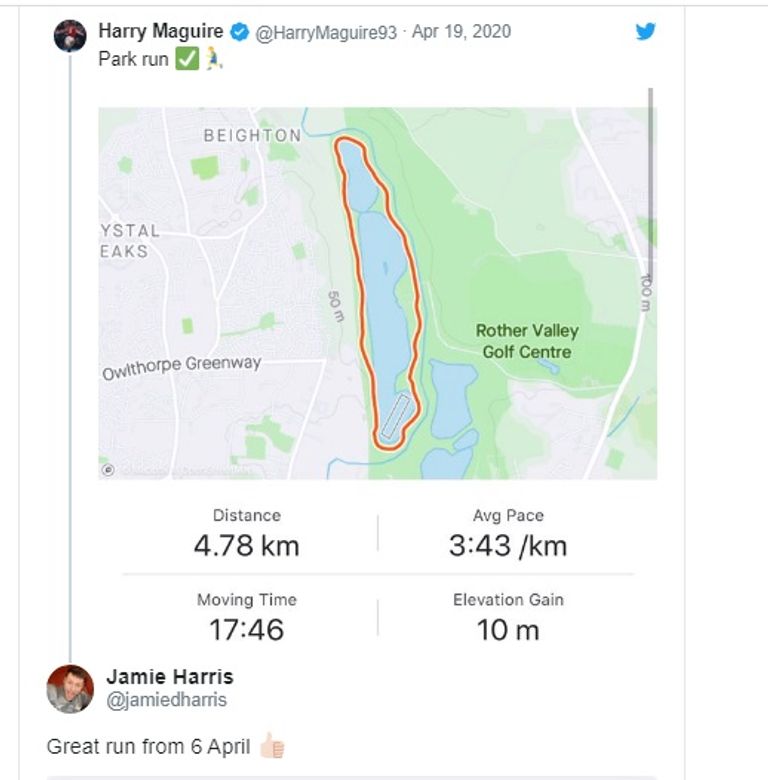Click Harry Maguire's profile avatar
The width and height of the screenshot is (768, 780).
point(70,35)
